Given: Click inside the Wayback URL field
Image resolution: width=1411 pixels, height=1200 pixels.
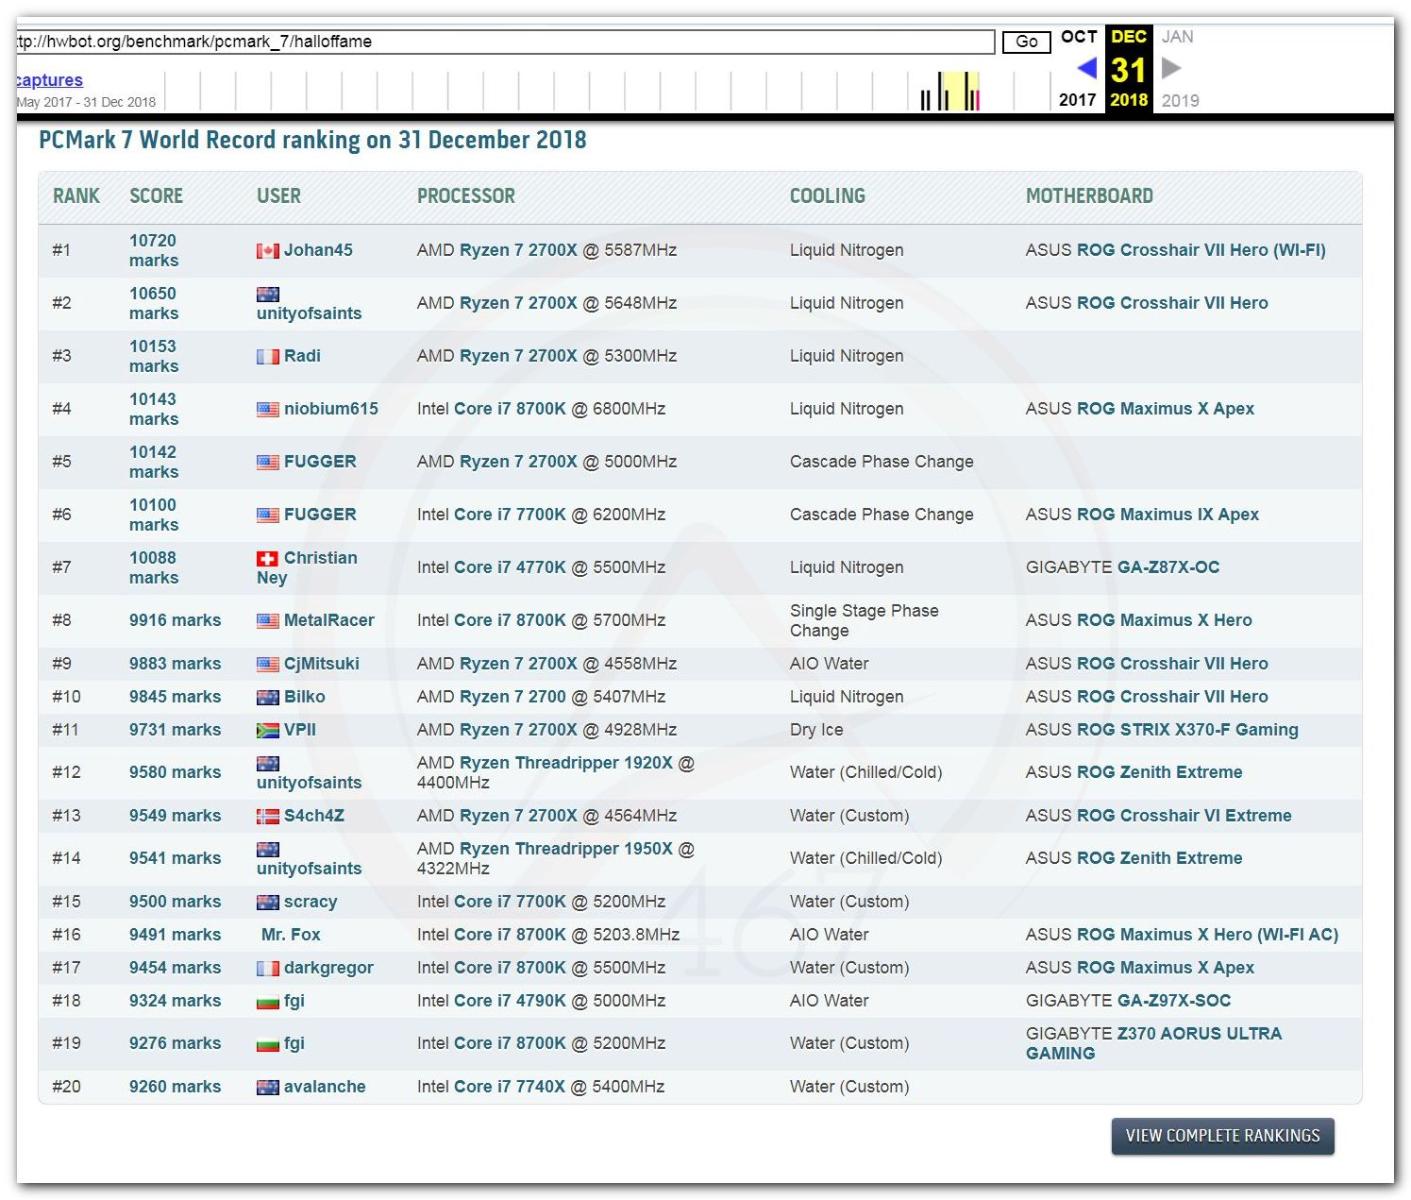Looking at the screenshot, I should [500, 41].
